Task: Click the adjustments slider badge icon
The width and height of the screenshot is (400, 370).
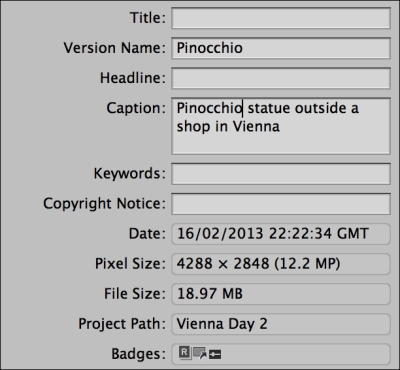Action: pos(215,355)
